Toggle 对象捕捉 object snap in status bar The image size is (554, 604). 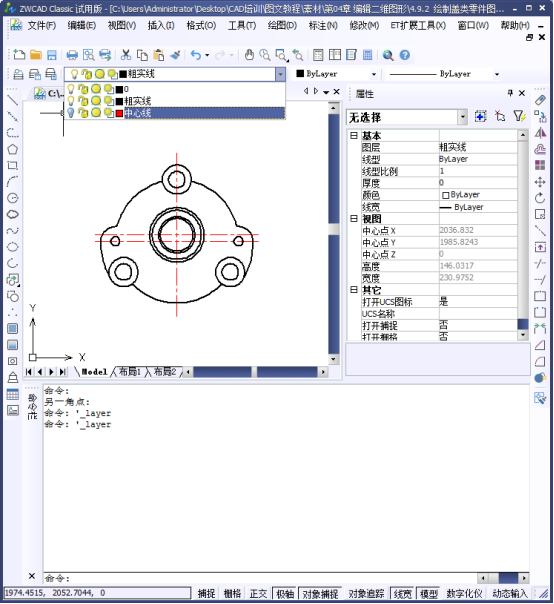click(321, 594)
